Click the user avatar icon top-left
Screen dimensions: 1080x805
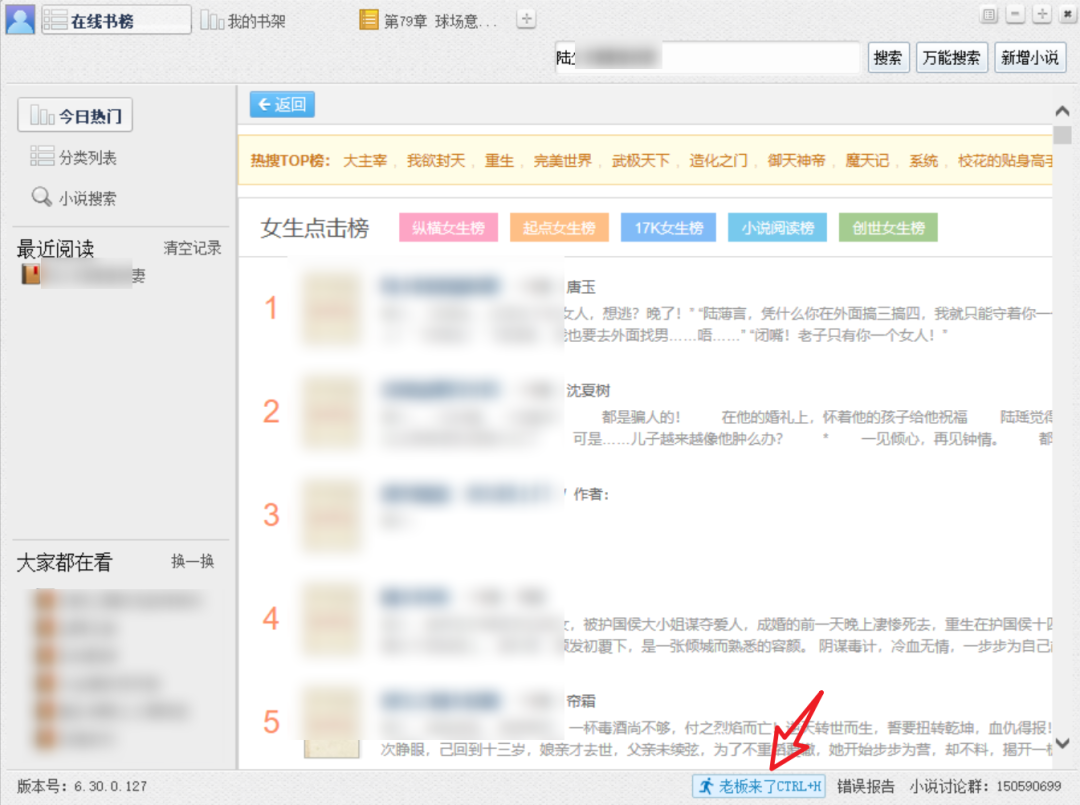pos(20,18)
